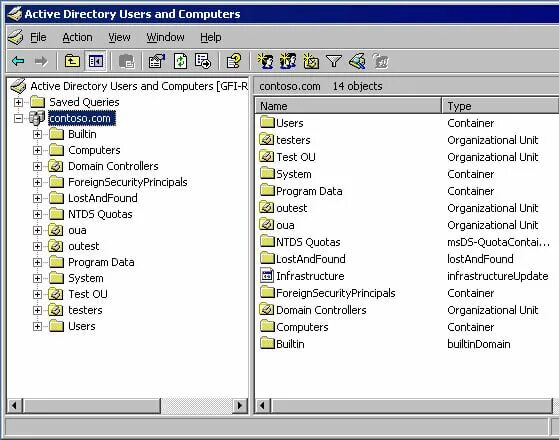Click the grayed Copy toolbar icon

(127, 61)
